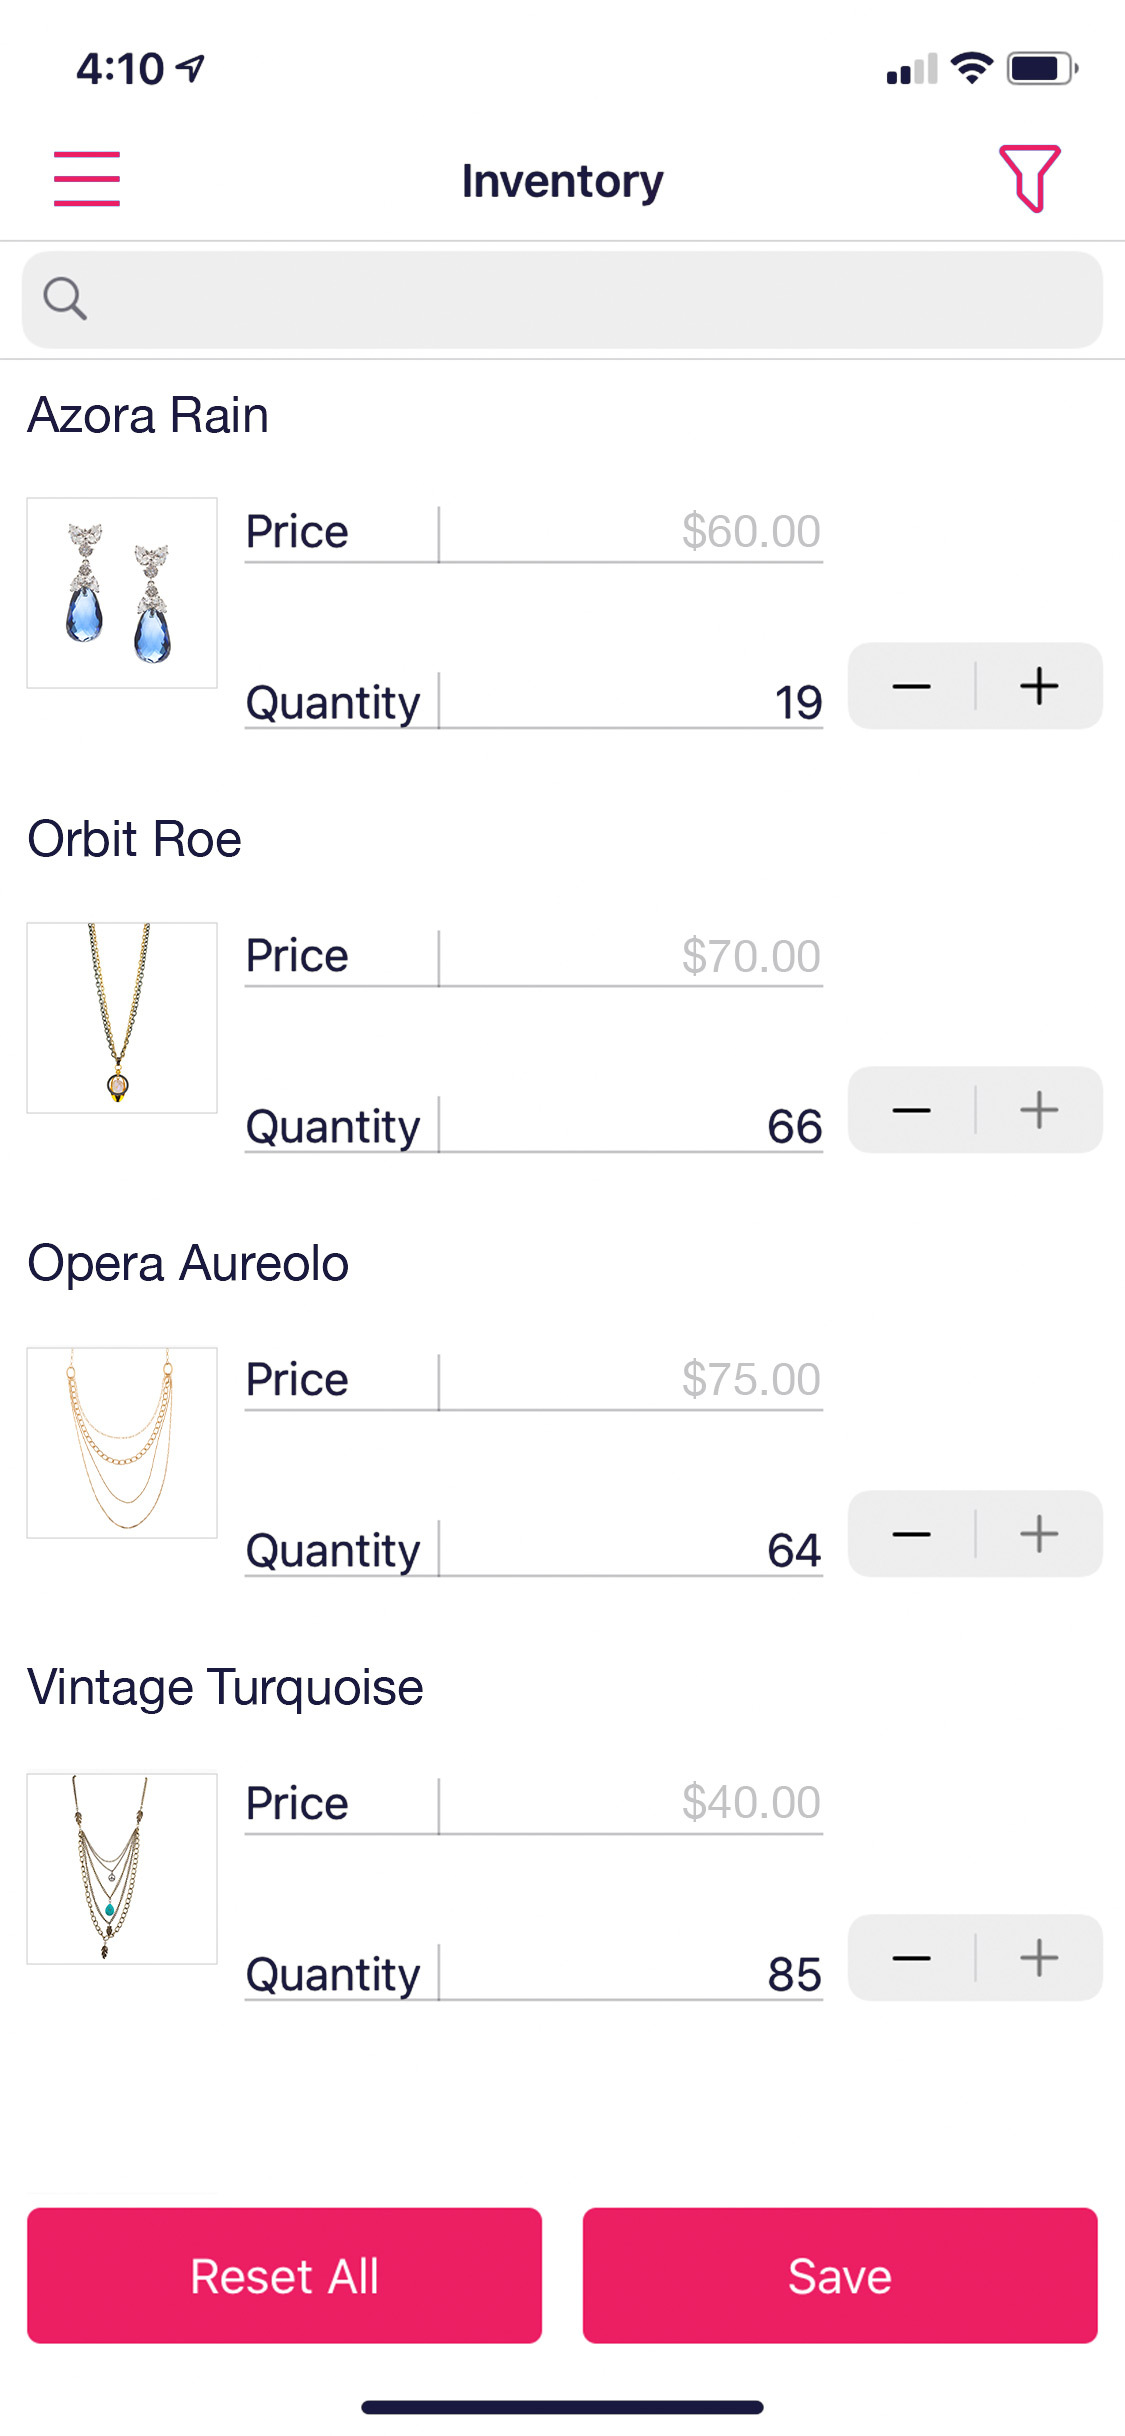Open the hamburger menu
This screenshot has width=1125, height=2436.
87,179
